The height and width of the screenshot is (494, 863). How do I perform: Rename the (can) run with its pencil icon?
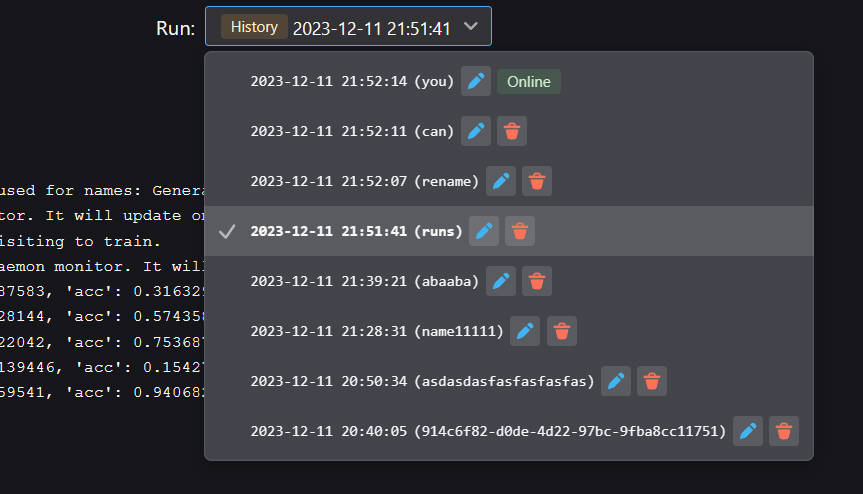click(477, 131)
